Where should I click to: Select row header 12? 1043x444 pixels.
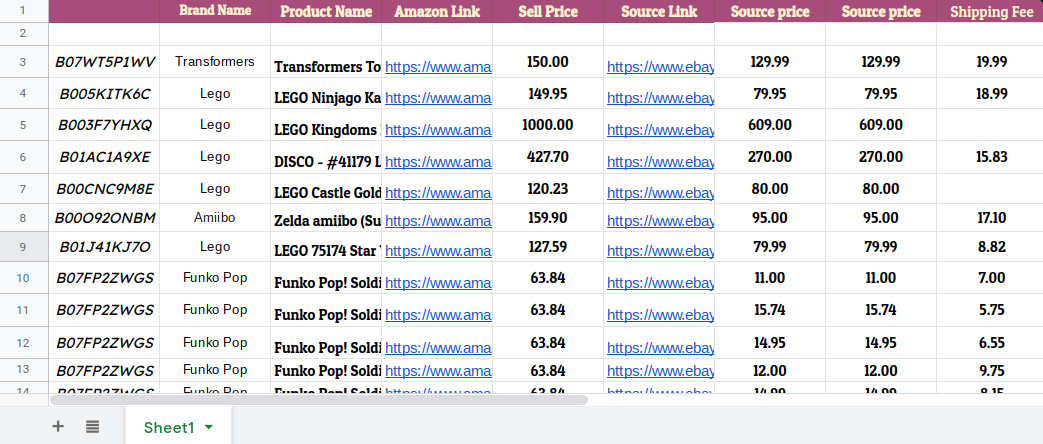pyautogui.click(x=23, y=343)
